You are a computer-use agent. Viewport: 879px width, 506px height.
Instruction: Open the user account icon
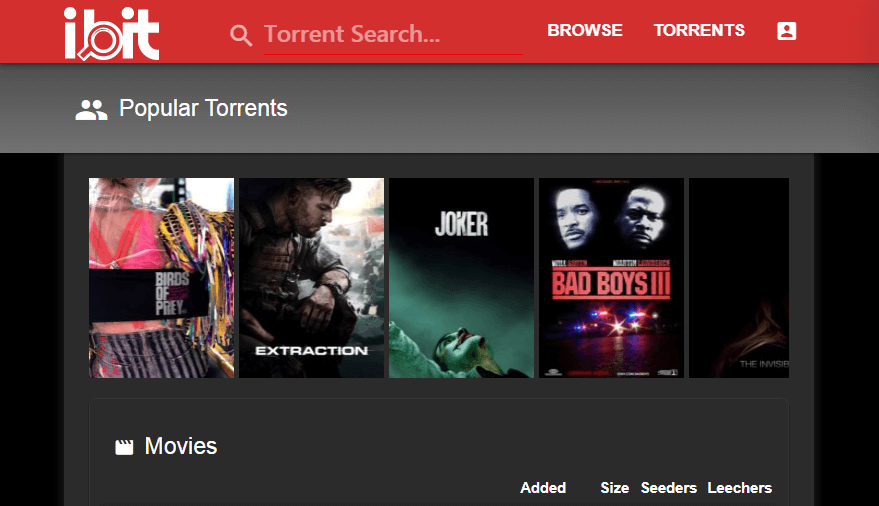[787, 31]
